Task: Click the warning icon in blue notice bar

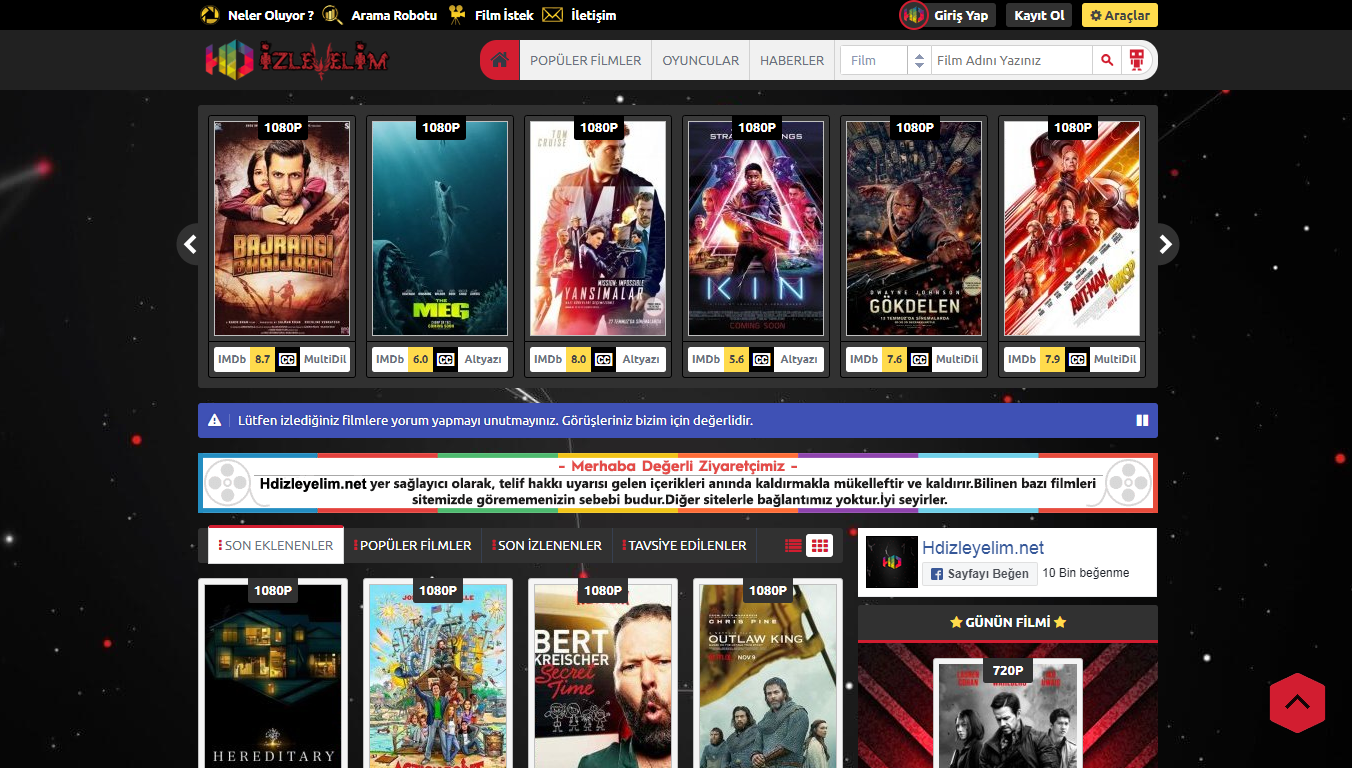Action: tap(215, 421)
